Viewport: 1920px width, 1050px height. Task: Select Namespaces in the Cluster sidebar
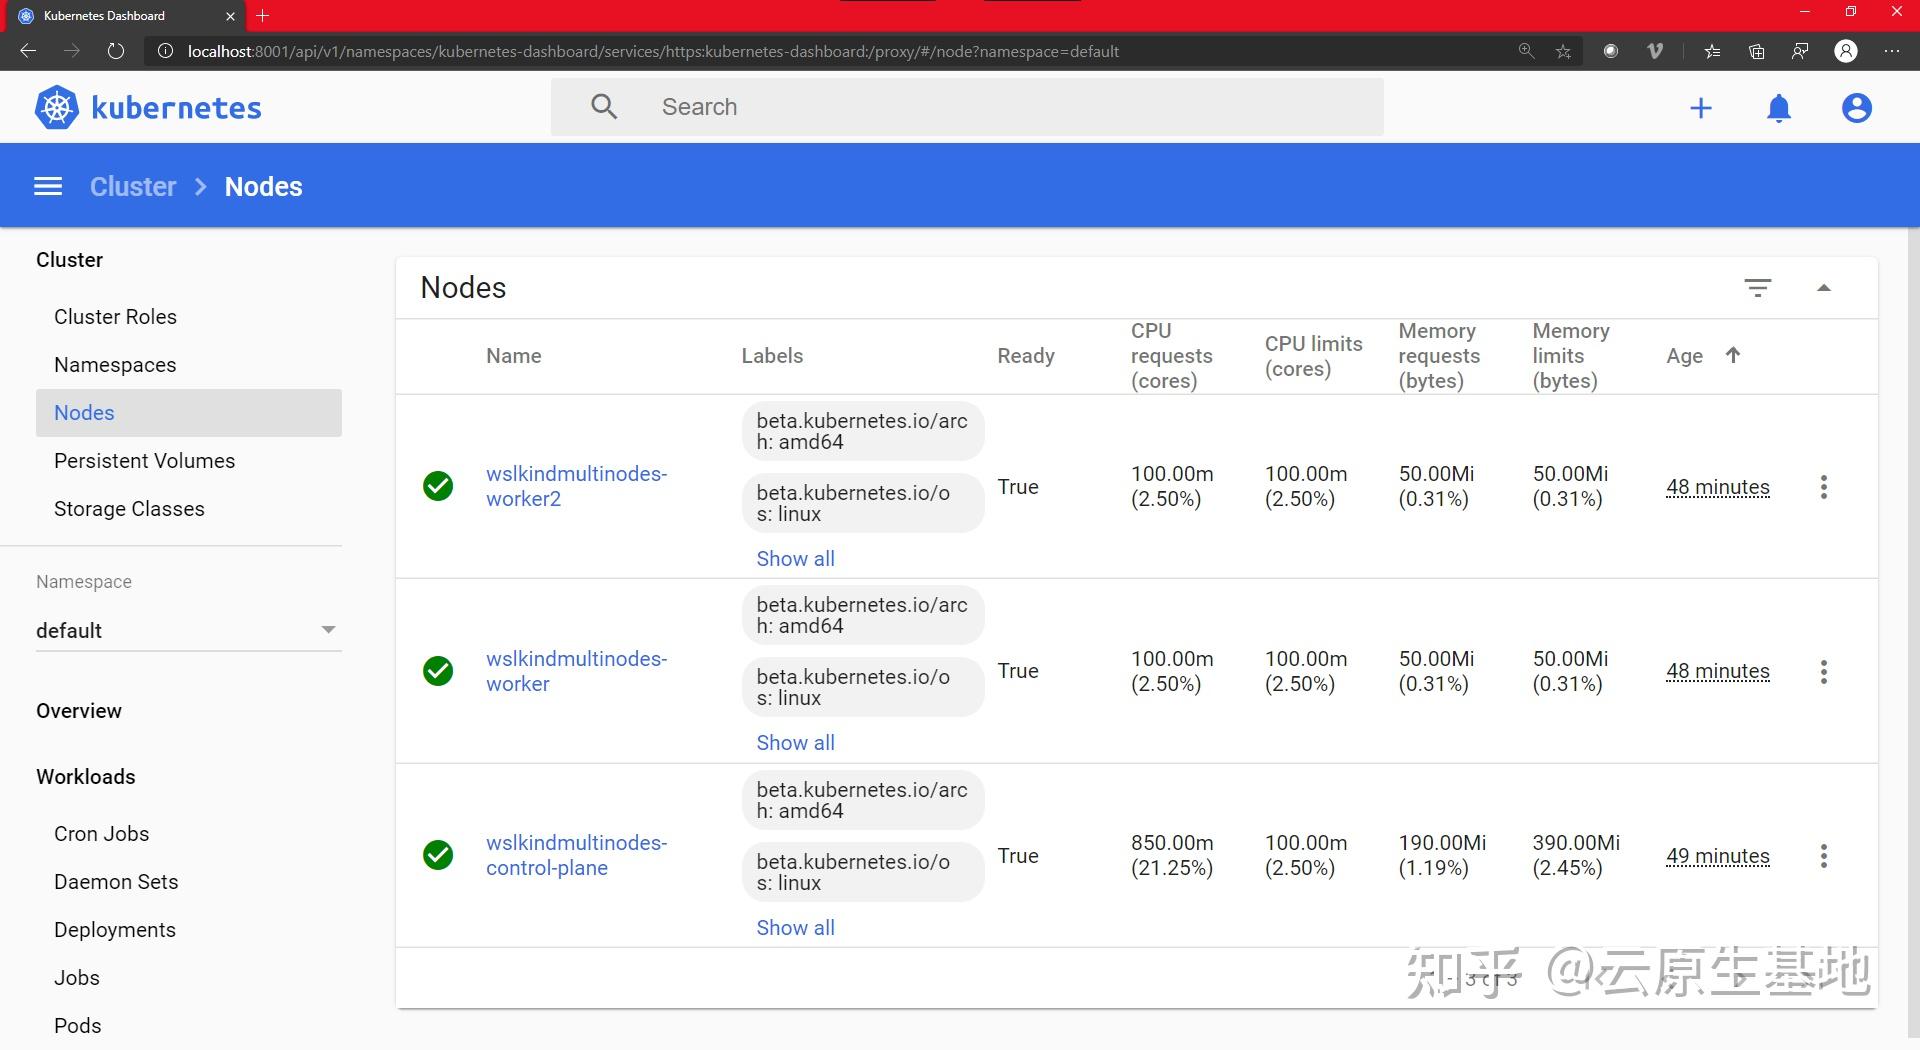pyautogui.click(x=115, y=365)
